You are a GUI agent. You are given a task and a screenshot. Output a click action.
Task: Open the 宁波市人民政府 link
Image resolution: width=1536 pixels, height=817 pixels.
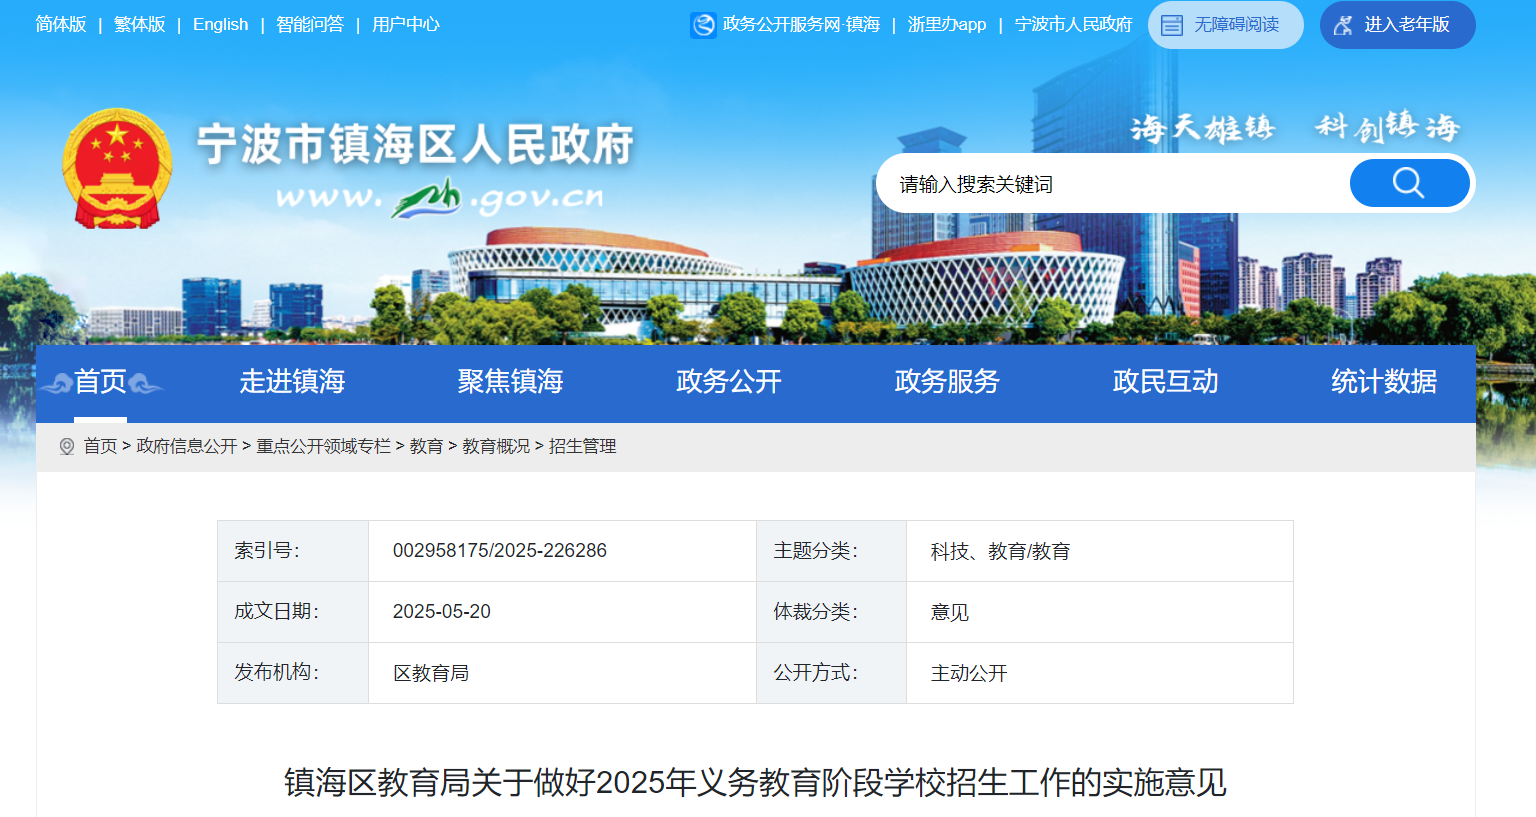click(x=1073, y=25)
